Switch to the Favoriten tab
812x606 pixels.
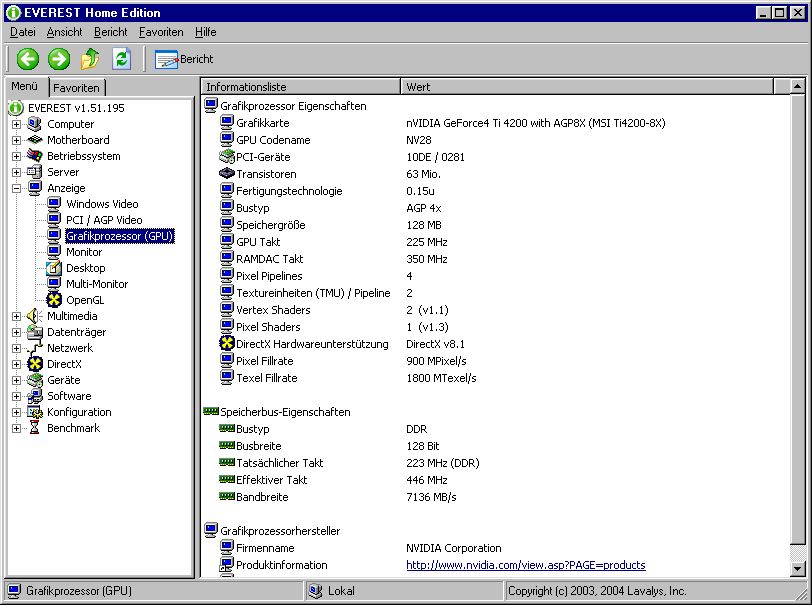(77, 88)
